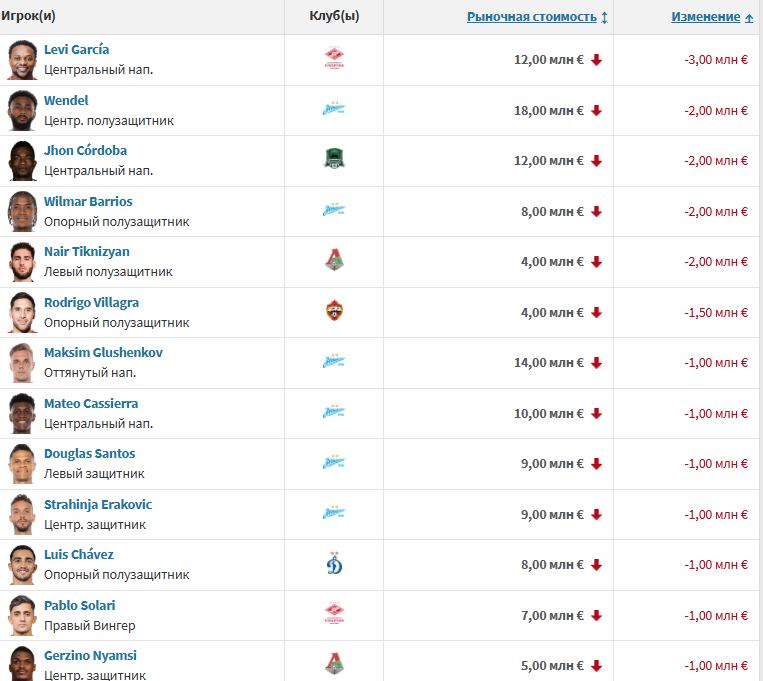Click Wendel's player photo thumbnail
The width and height of the screenshot is (763, 681).
(22, 110)
